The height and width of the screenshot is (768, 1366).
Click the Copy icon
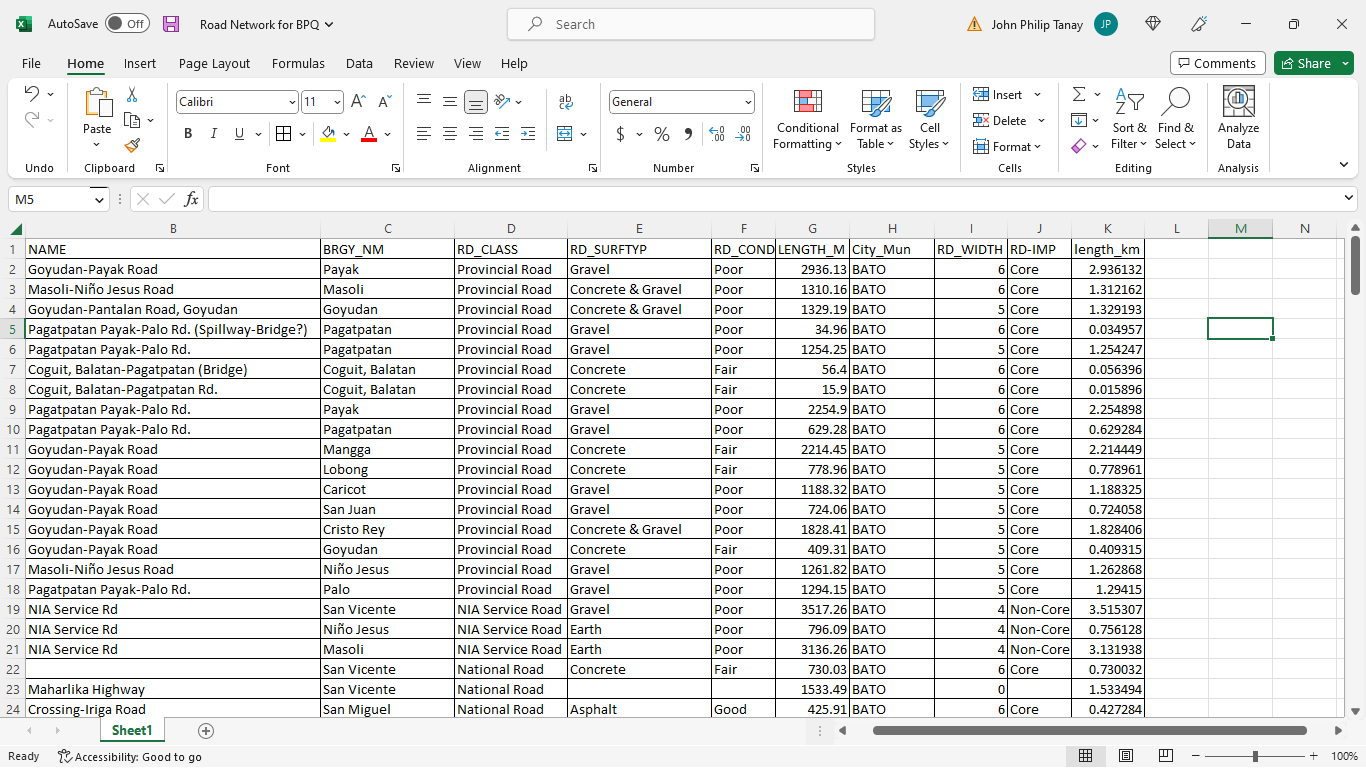[x=132, y=120]
